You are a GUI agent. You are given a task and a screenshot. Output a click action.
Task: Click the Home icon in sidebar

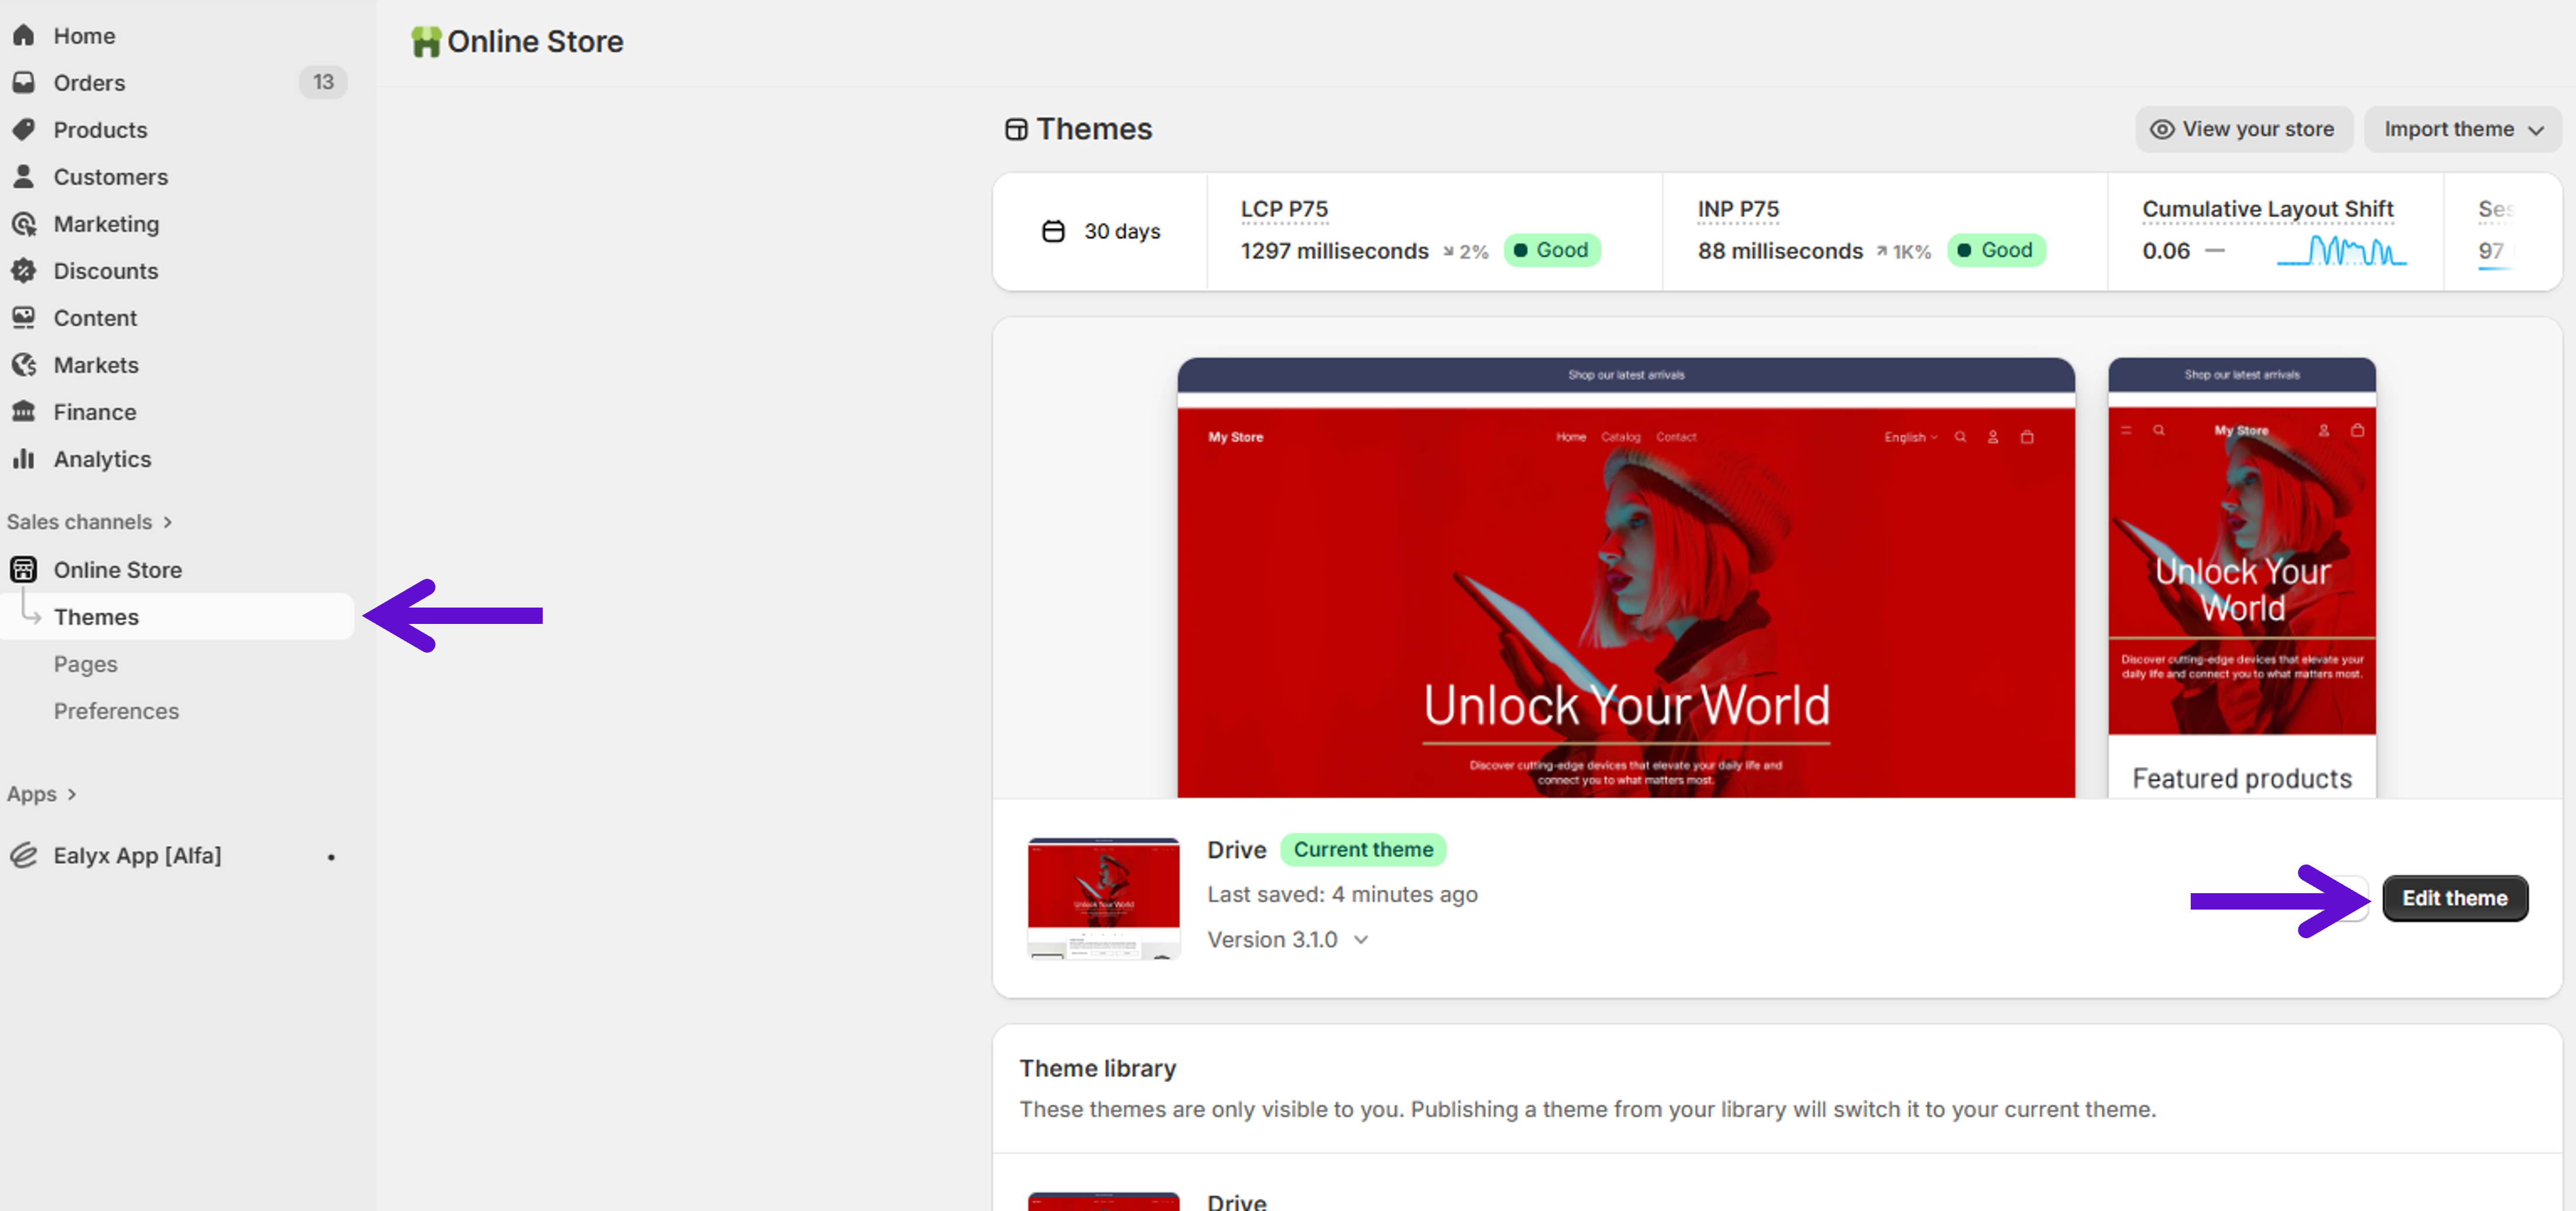24,36
